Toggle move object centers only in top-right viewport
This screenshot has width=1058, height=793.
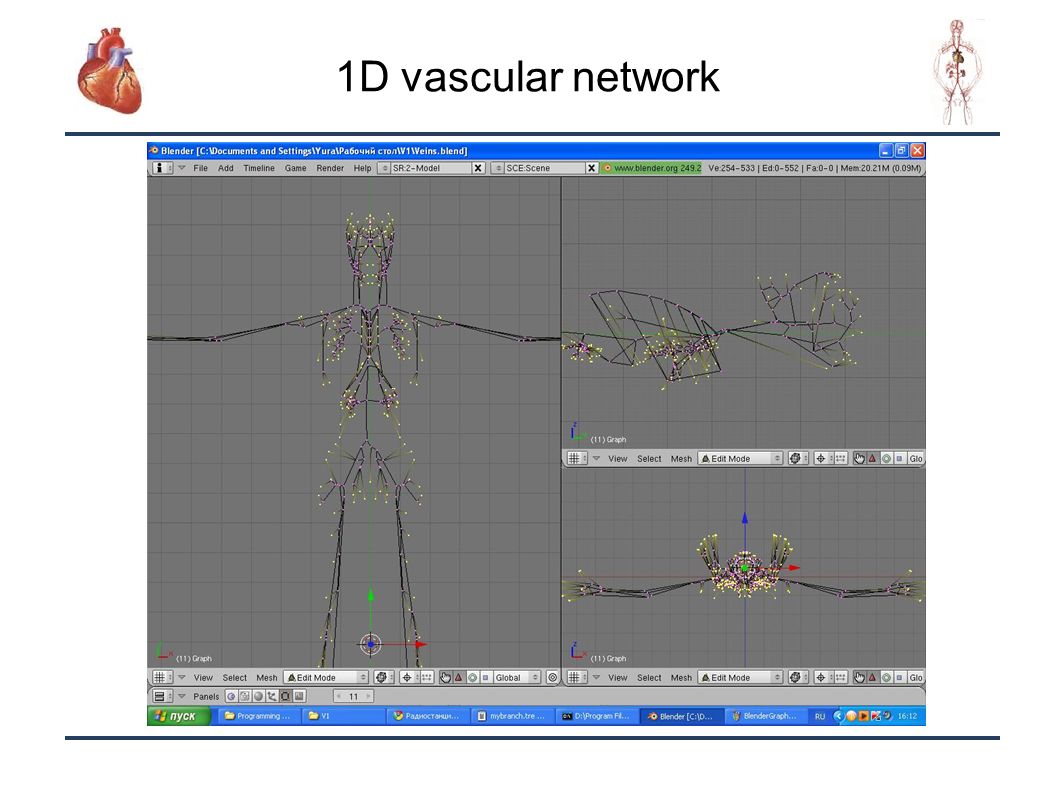coord(840,458)
